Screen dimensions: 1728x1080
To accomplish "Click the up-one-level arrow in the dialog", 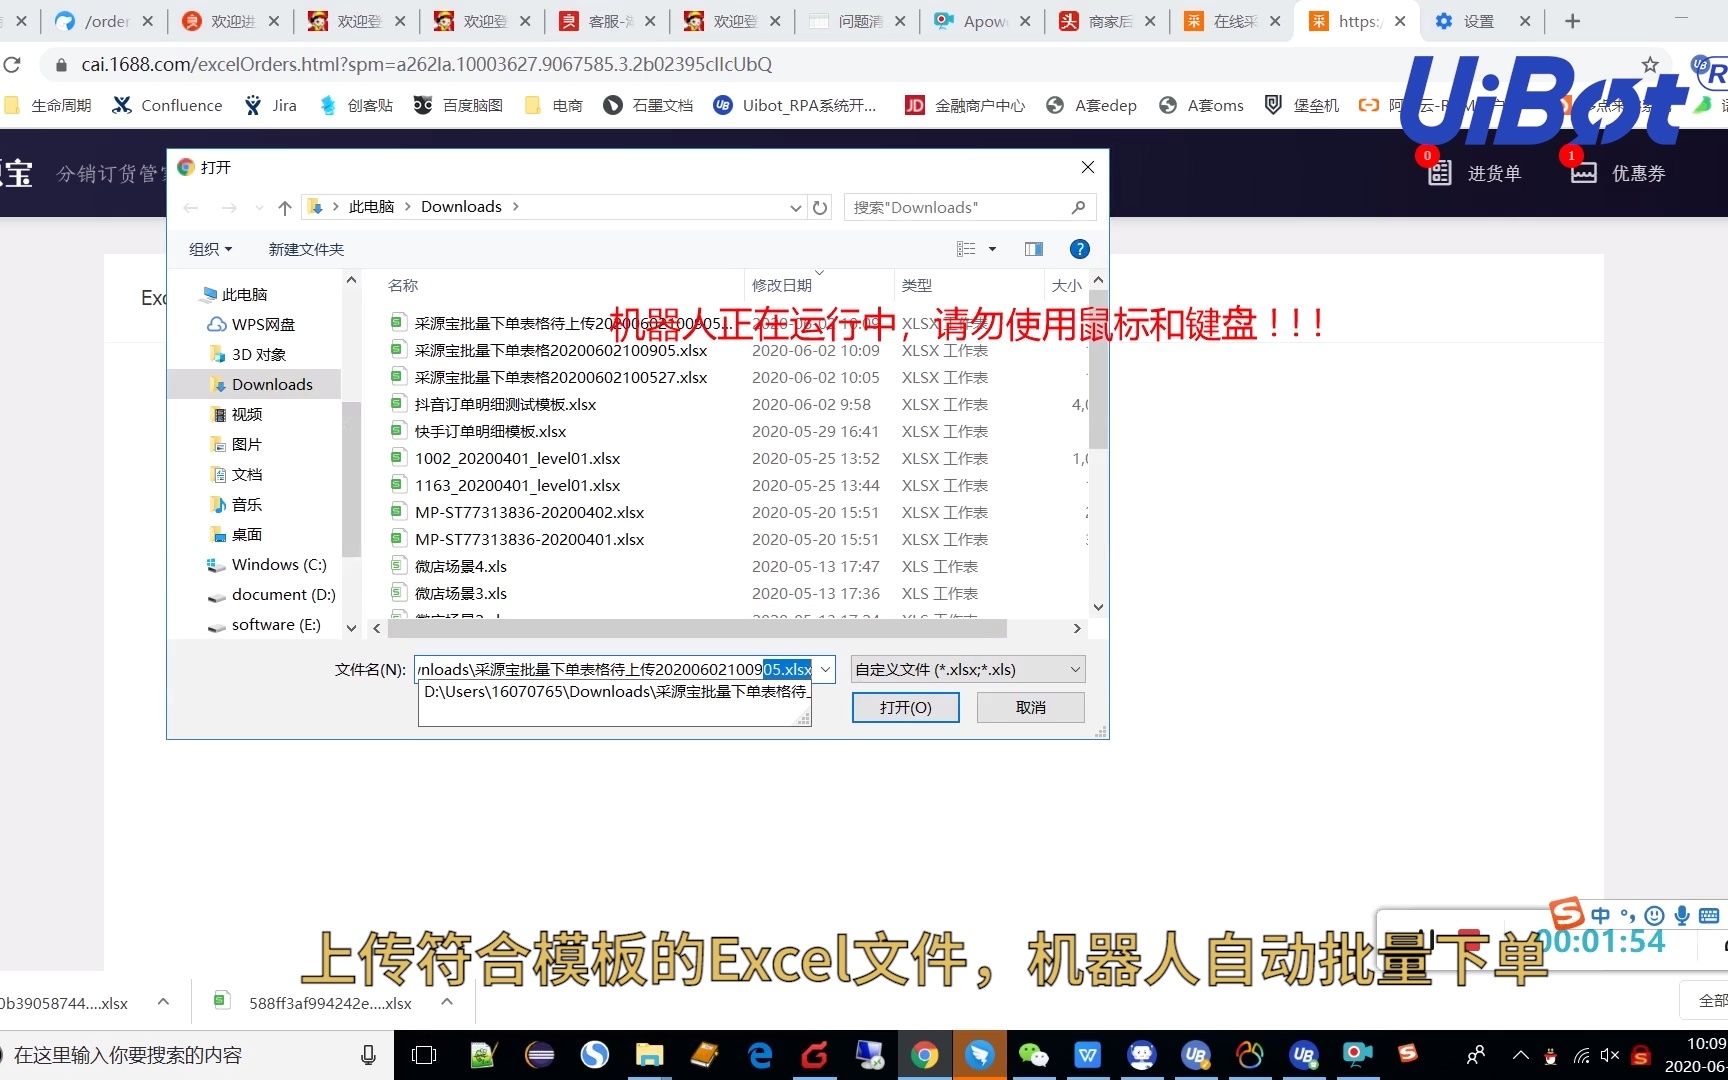I will click(x=284, y=207).
